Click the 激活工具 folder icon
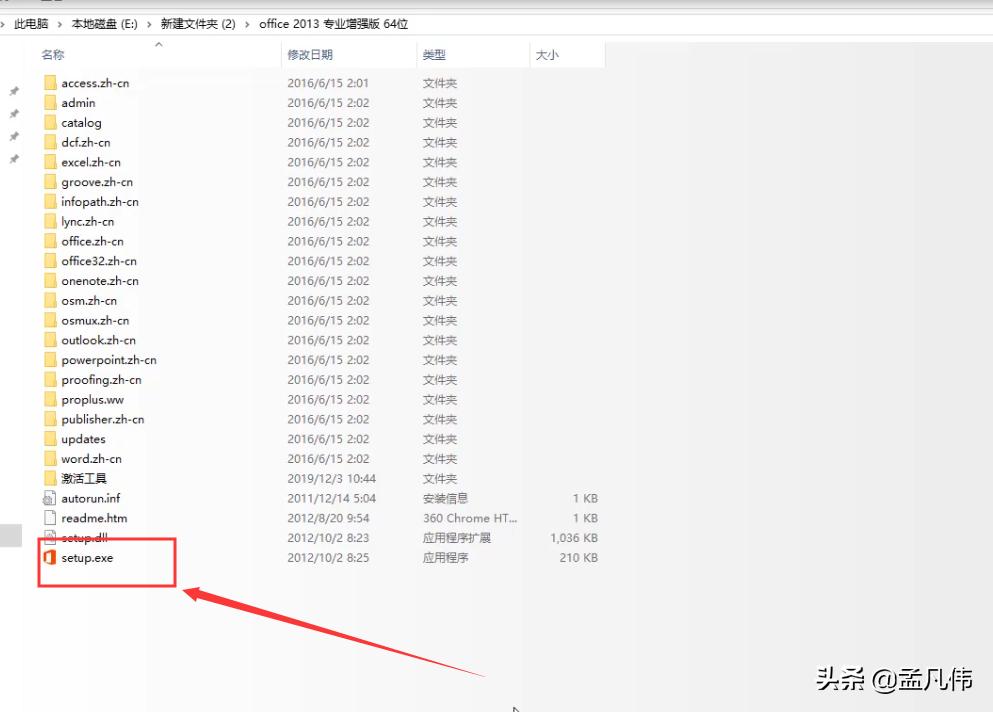Viewport: 993px width, 712px height. 51,478
